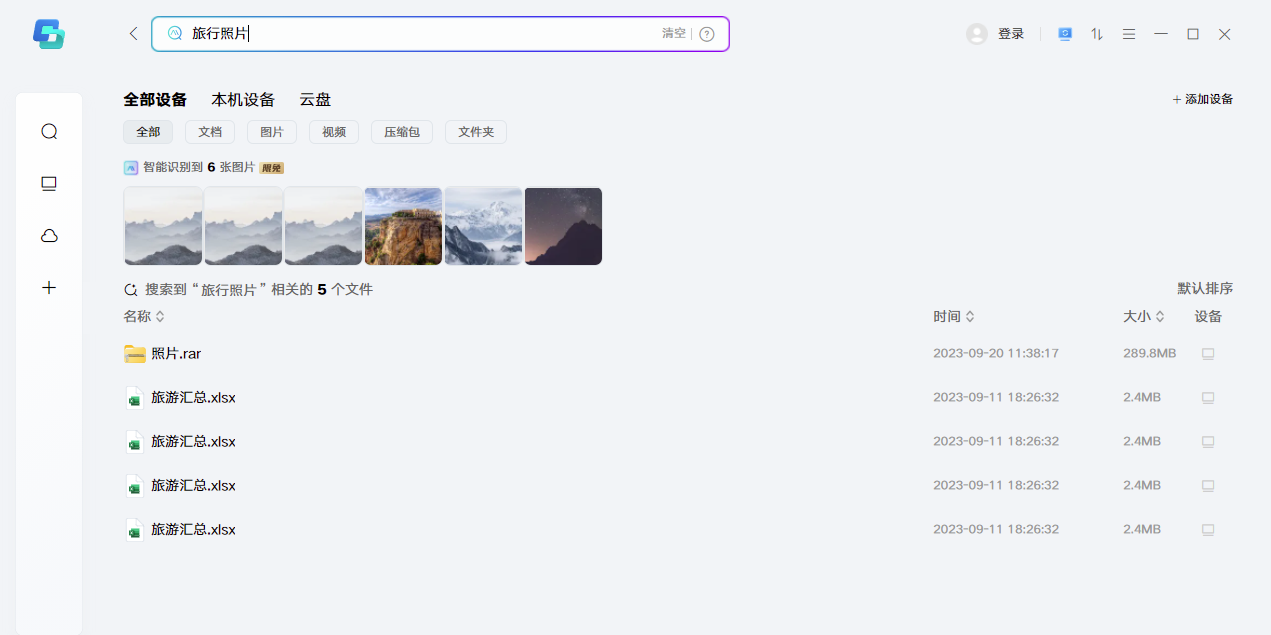The image size is (1271, 635).
Task: Select the search icon in sidebar
Action: tap(49, 132)
